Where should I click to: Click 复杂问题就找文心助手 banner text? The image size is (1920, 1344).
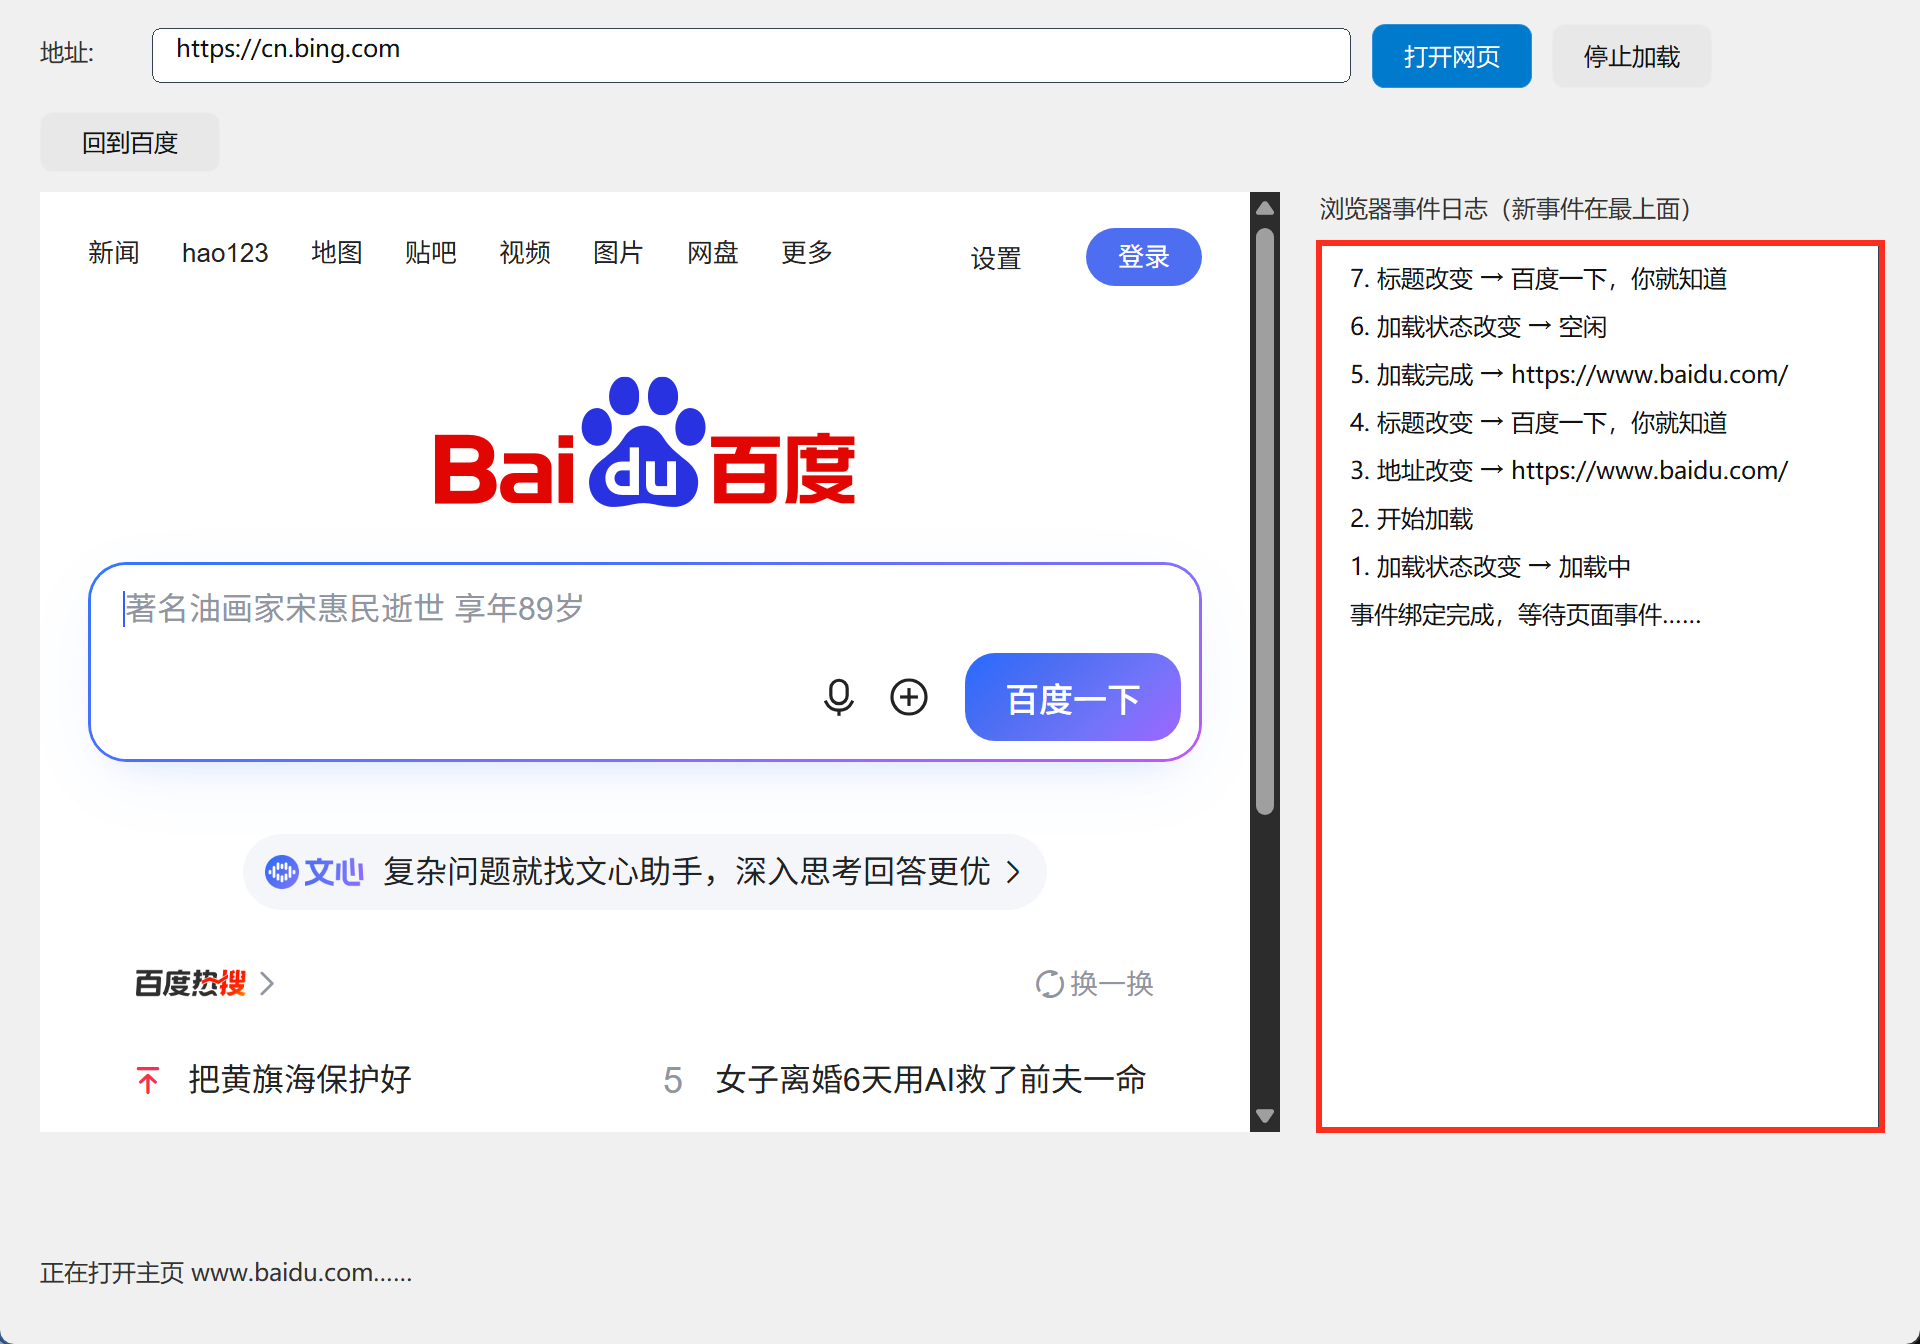tap(686, 872)
